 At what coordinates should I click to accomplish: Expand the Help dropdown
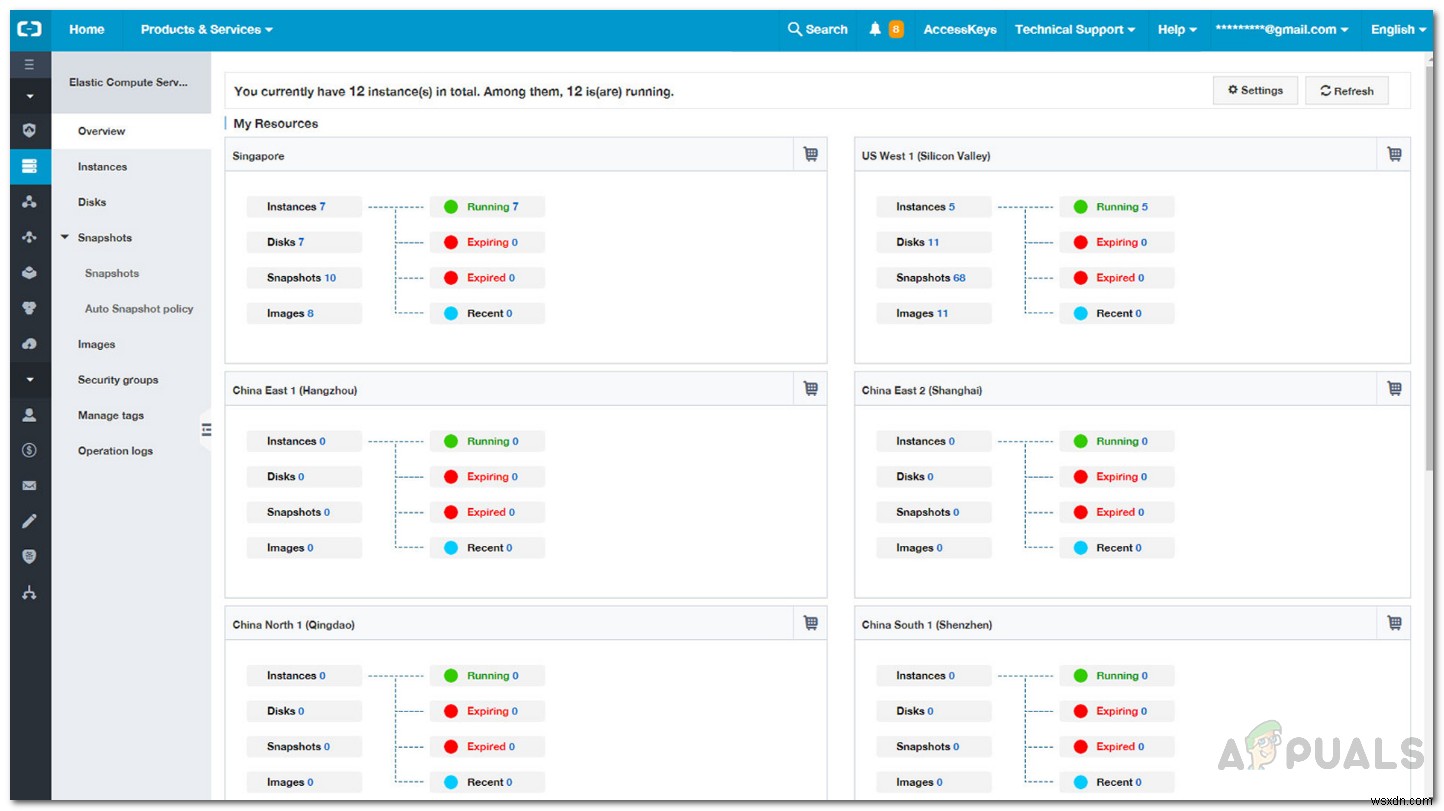1176,29
